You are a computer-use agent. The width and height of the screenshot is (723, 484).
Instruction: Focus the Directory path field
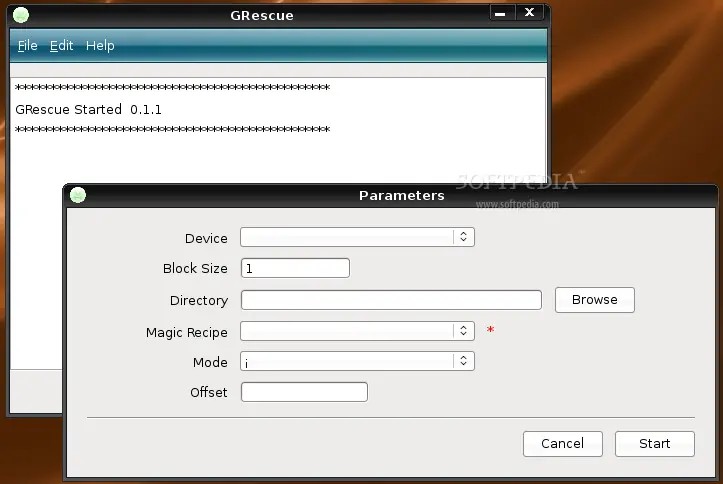tap(391, 300)
